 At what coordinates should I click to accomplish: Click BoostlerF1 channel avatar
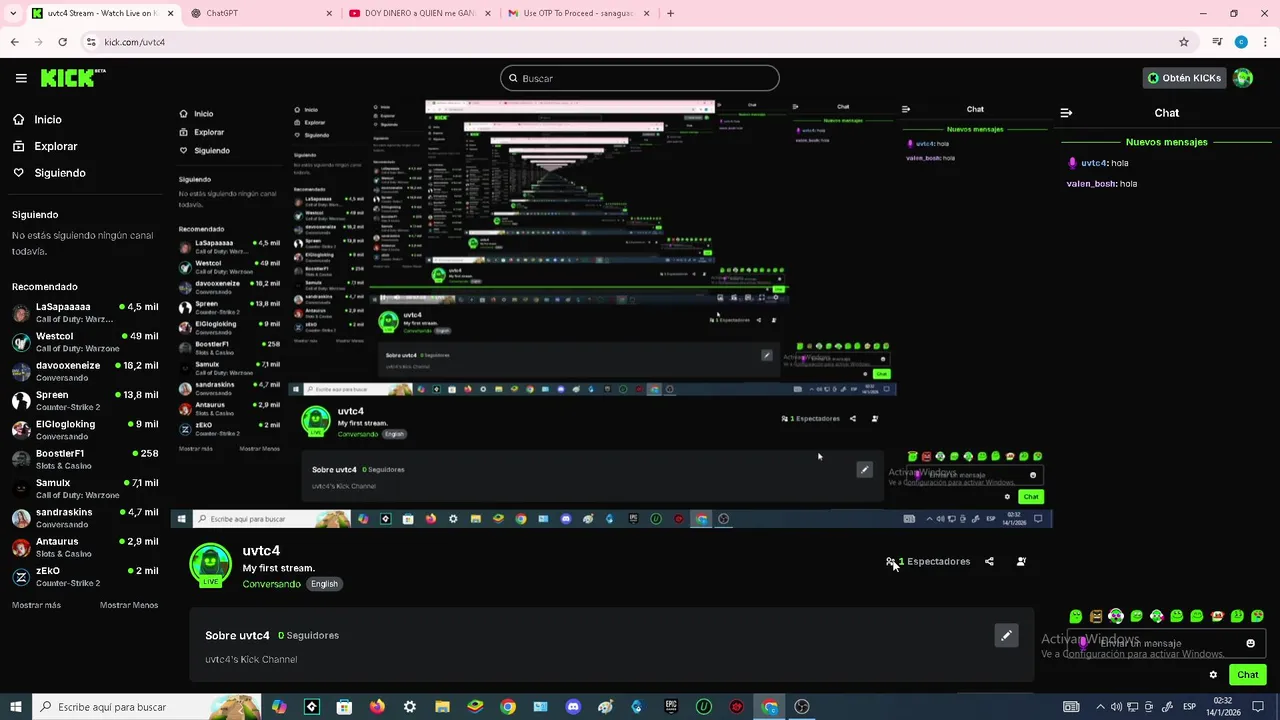tap(21, 459)
